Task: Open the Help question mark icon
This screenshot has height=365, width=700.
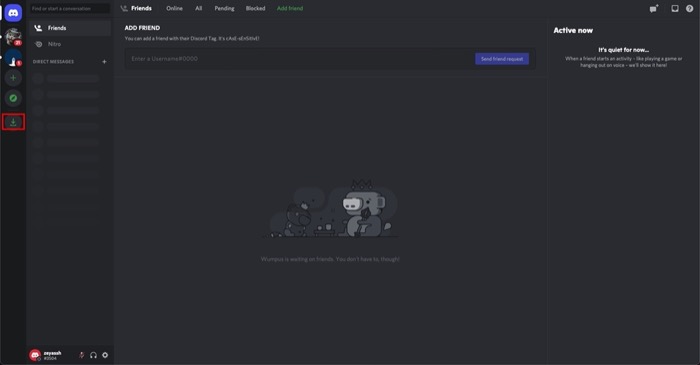Action: click(690, 8)
